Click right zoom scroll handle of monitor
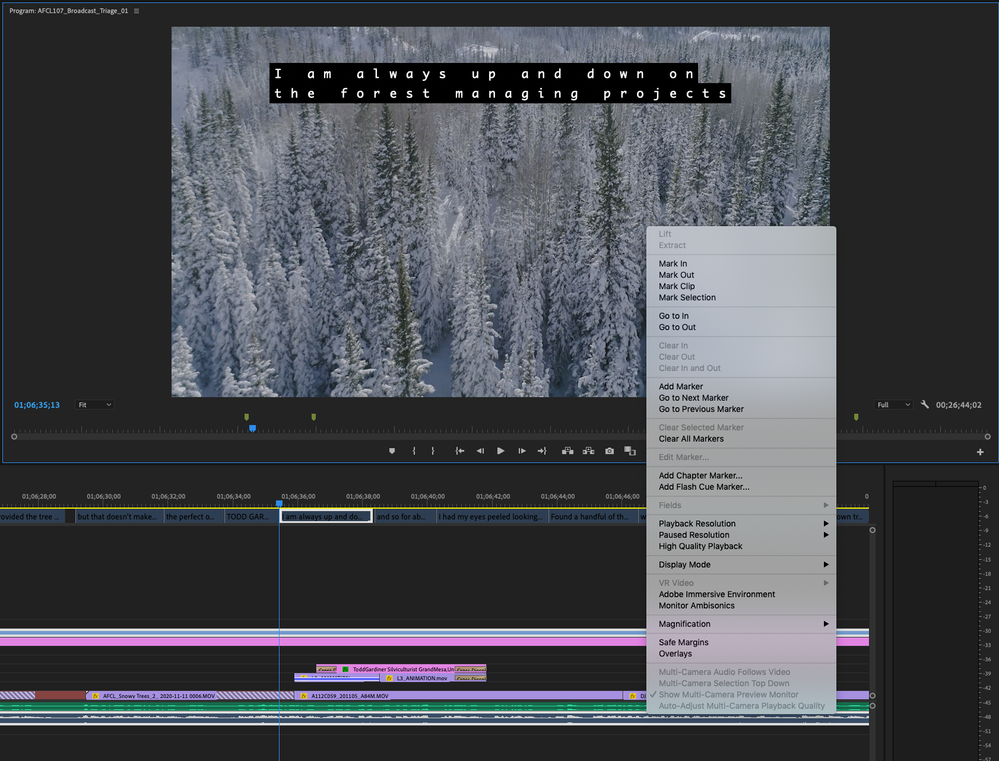The width and height of the screenshot is (999, 761). [x=988, y=437]
